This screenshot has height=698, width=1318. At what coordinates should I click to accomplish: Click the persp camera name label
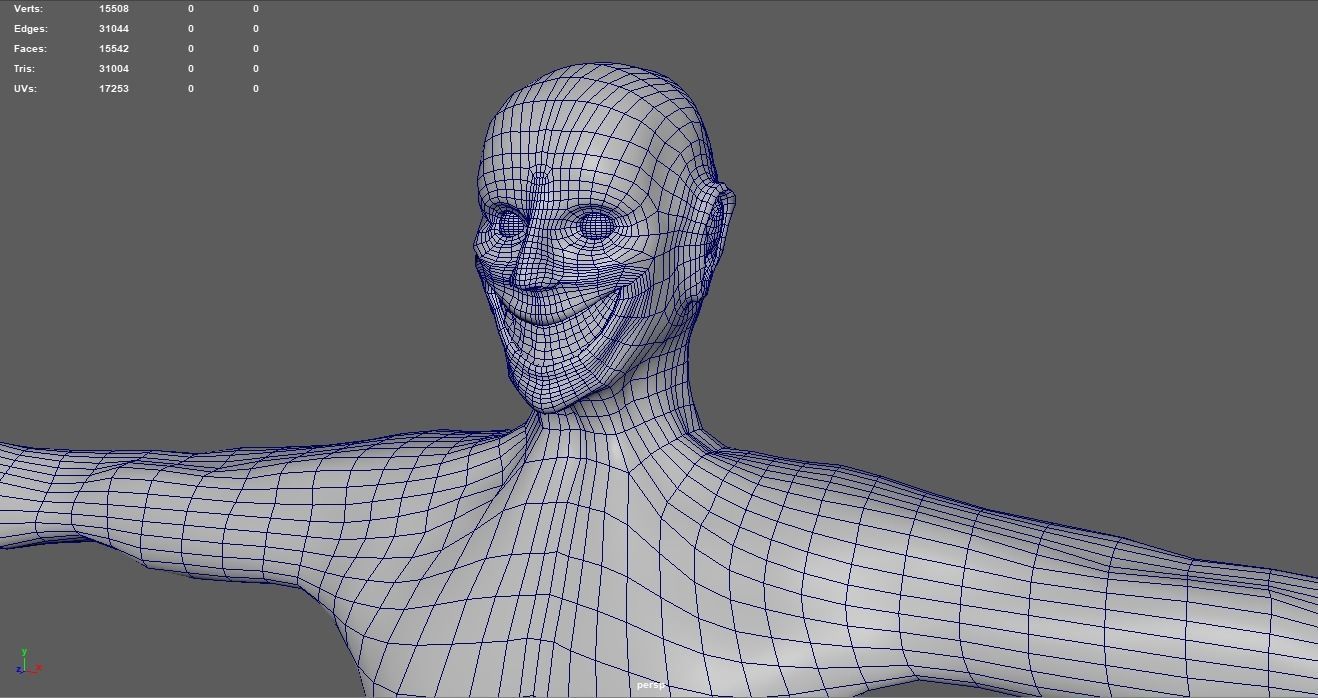click(x=650, y=686)
